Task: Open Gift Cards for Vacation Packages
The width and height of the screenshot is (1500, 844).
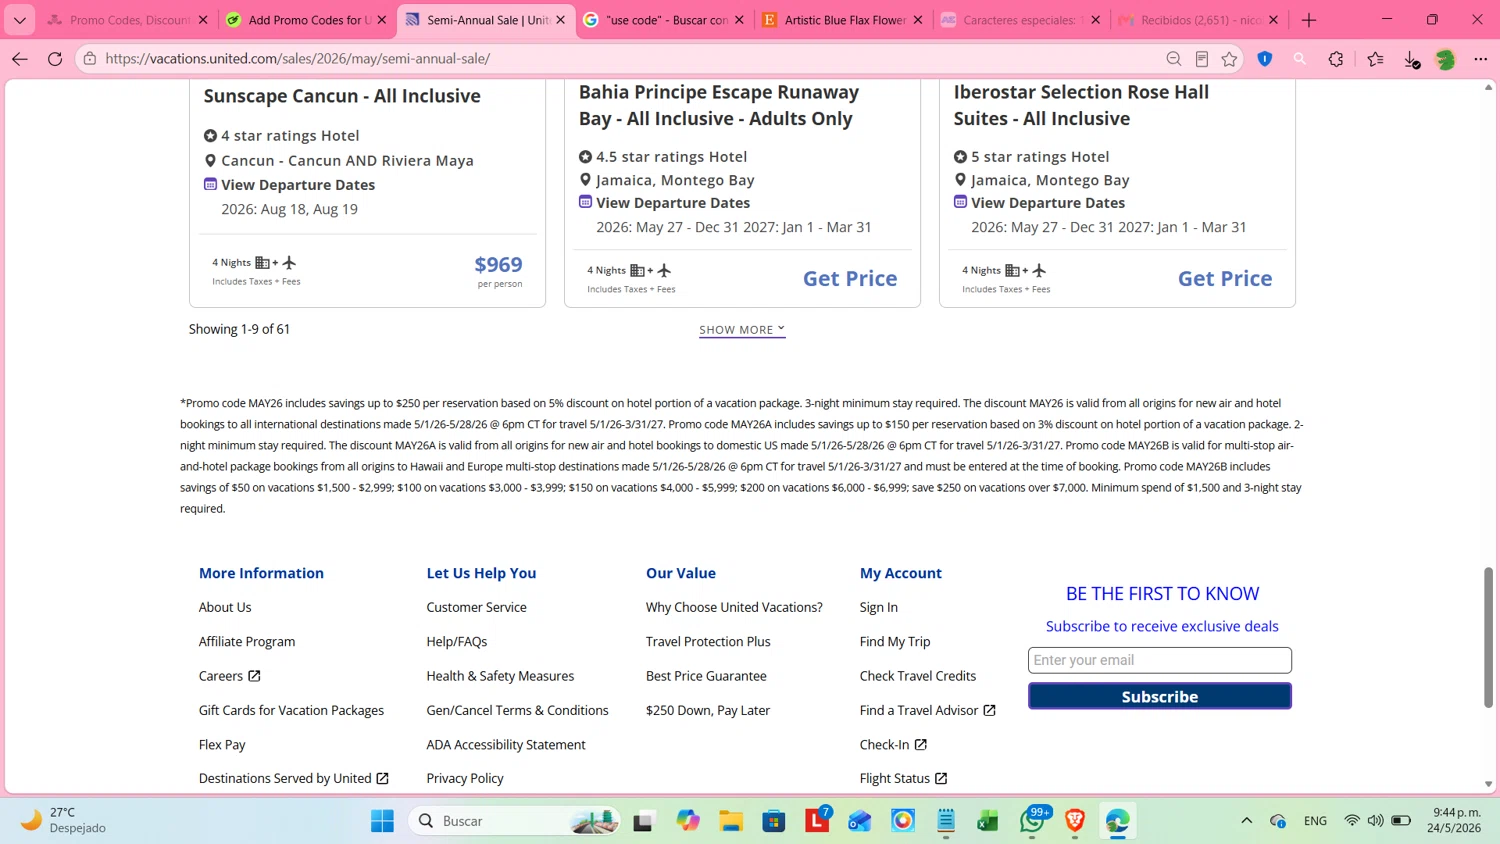Action: coord(291,711)
